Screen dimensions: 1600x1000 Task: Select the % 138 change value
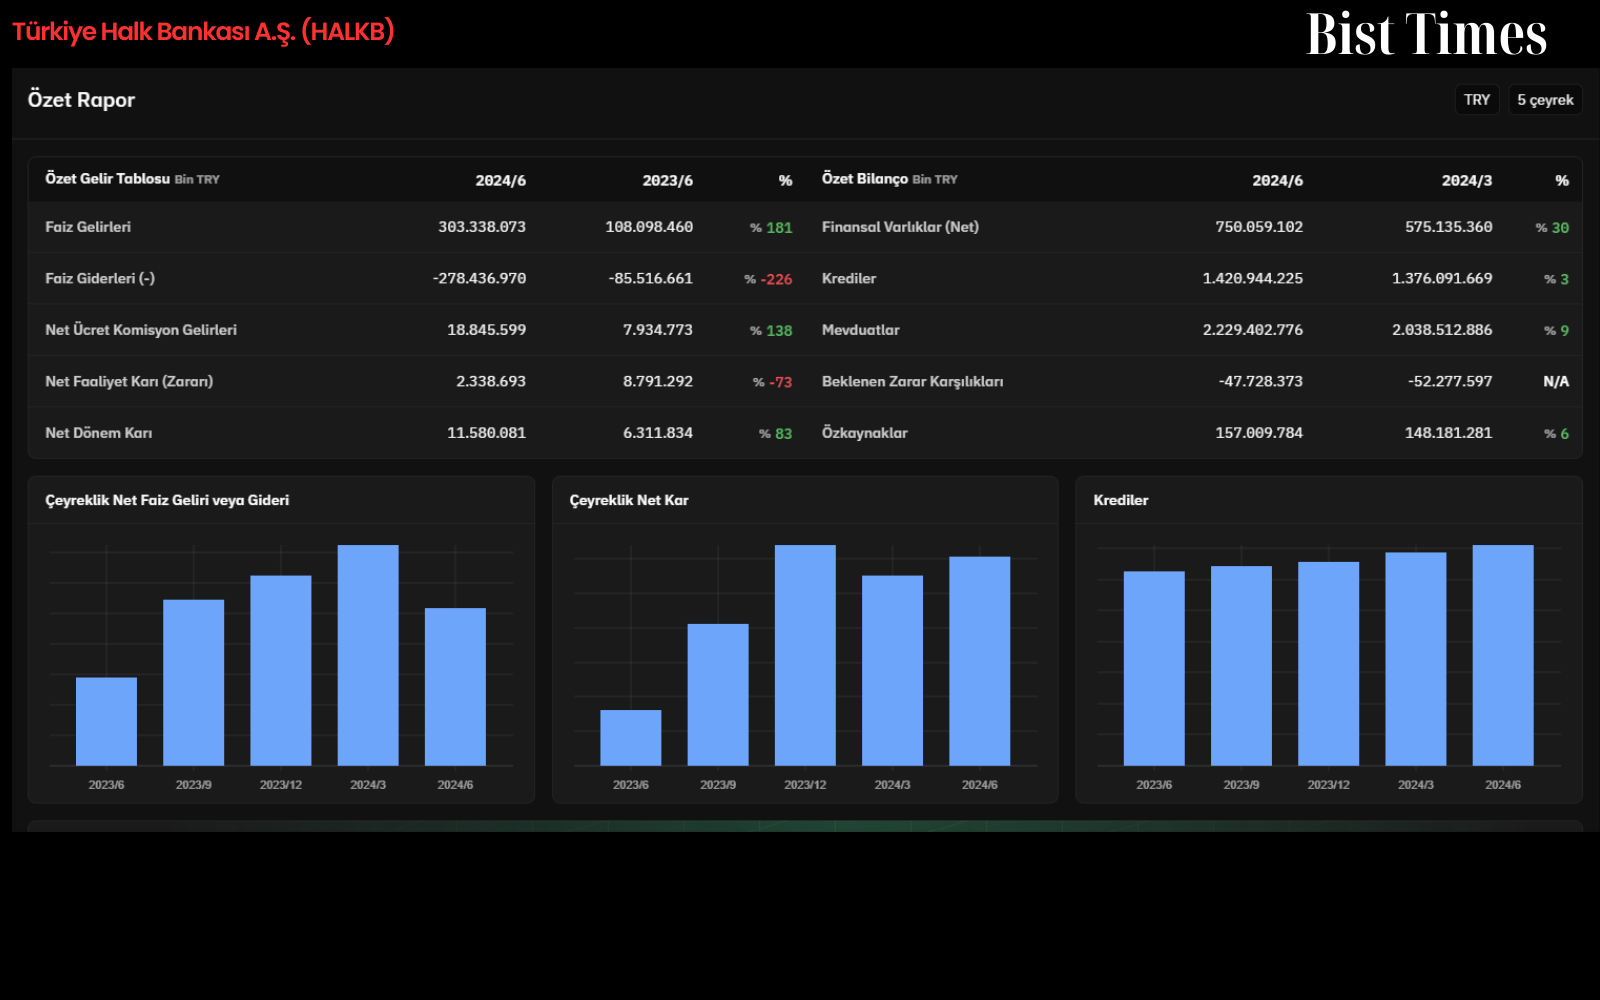click(x=771, y=331)
